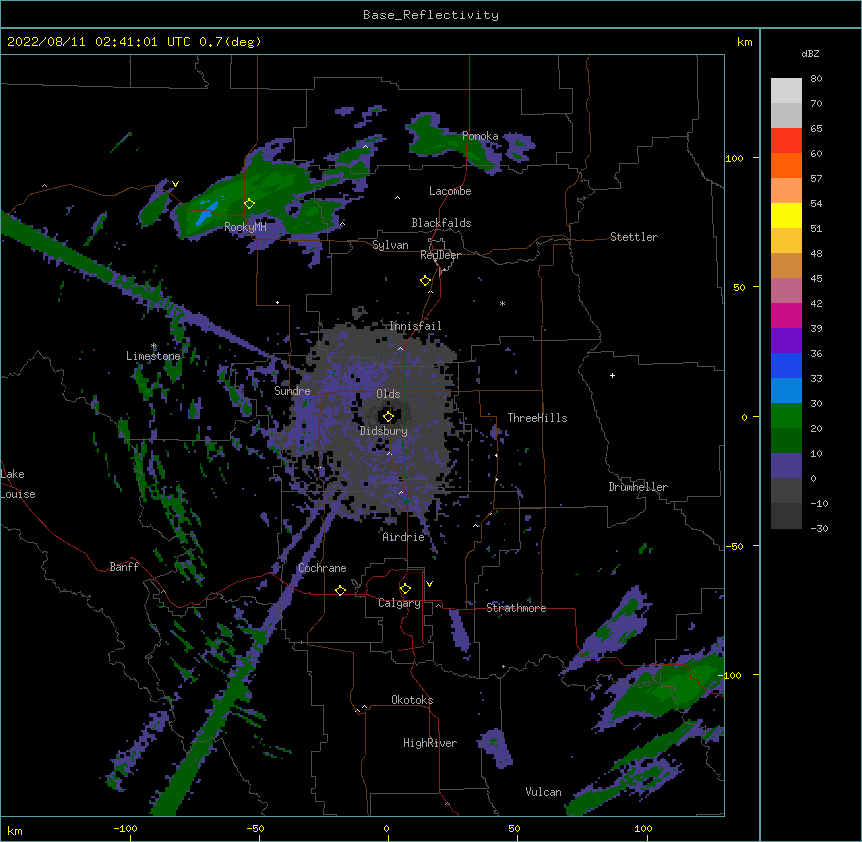Click the blue echo core northwest of RockyMH
Screen dimensions: 862x842
pyautogui.click(x=205, y=214)
